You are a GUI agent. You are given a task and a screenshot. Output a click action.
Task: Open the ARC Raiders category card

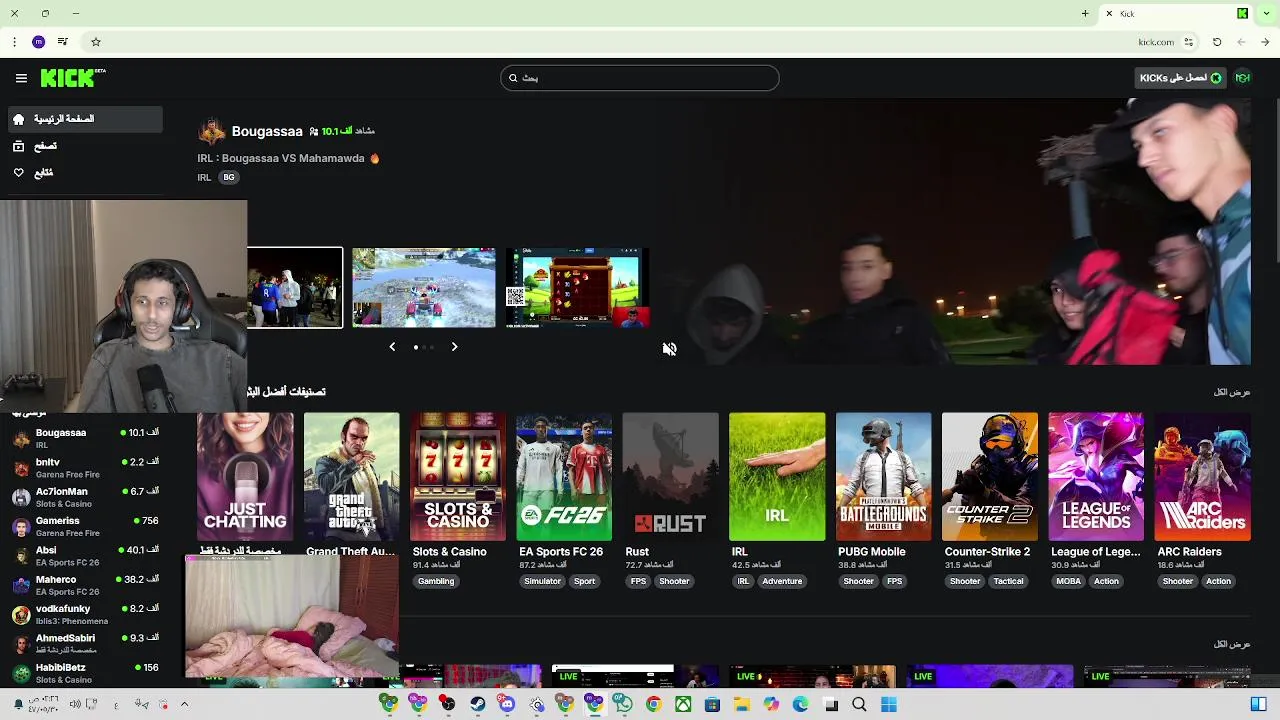pos(1202,477)
